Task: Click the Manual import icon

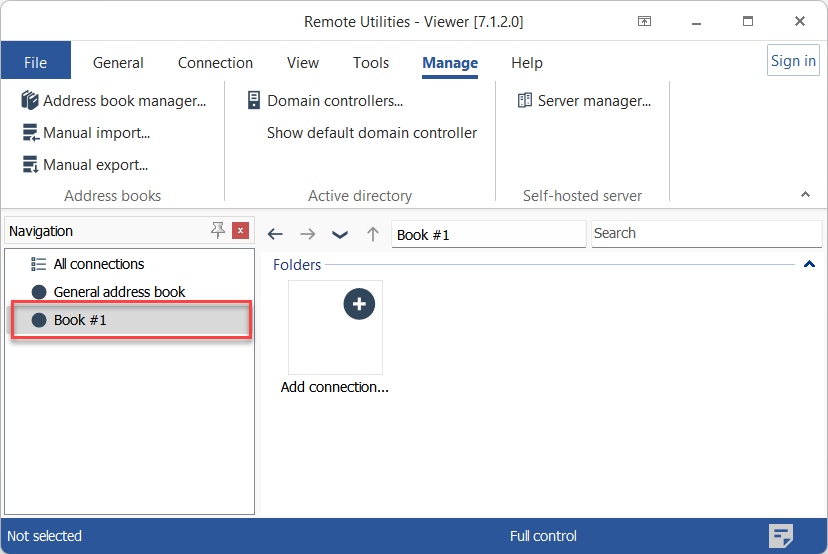Action: tap(30, 133)
